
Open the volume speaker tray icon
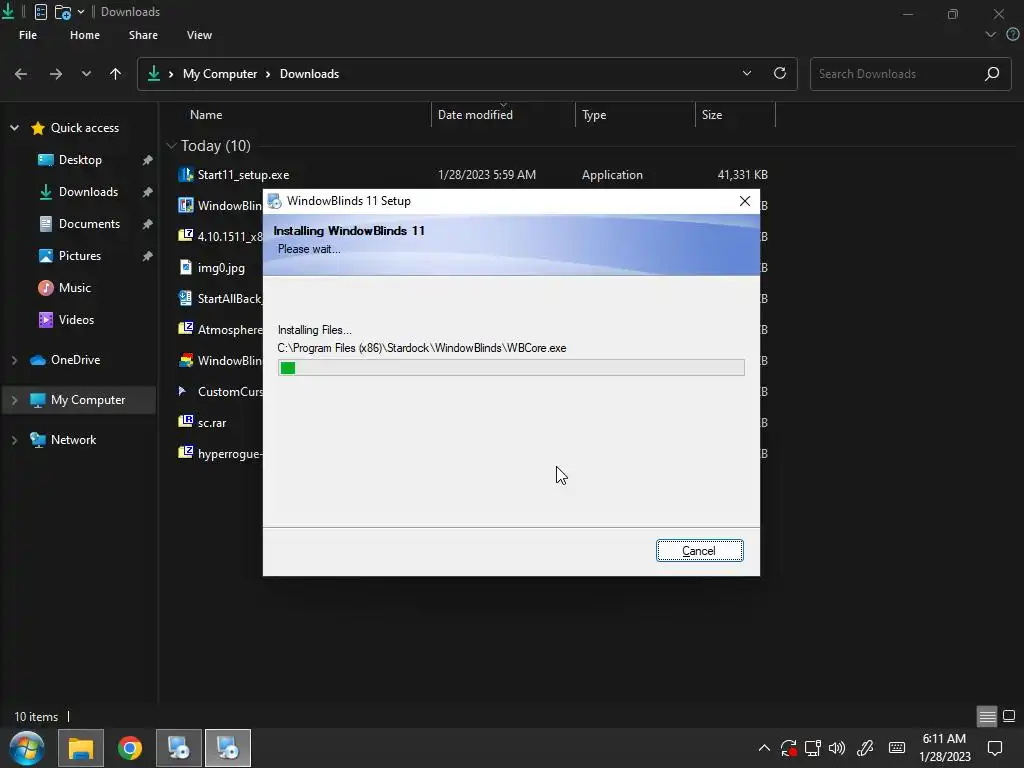pos(837,748)
